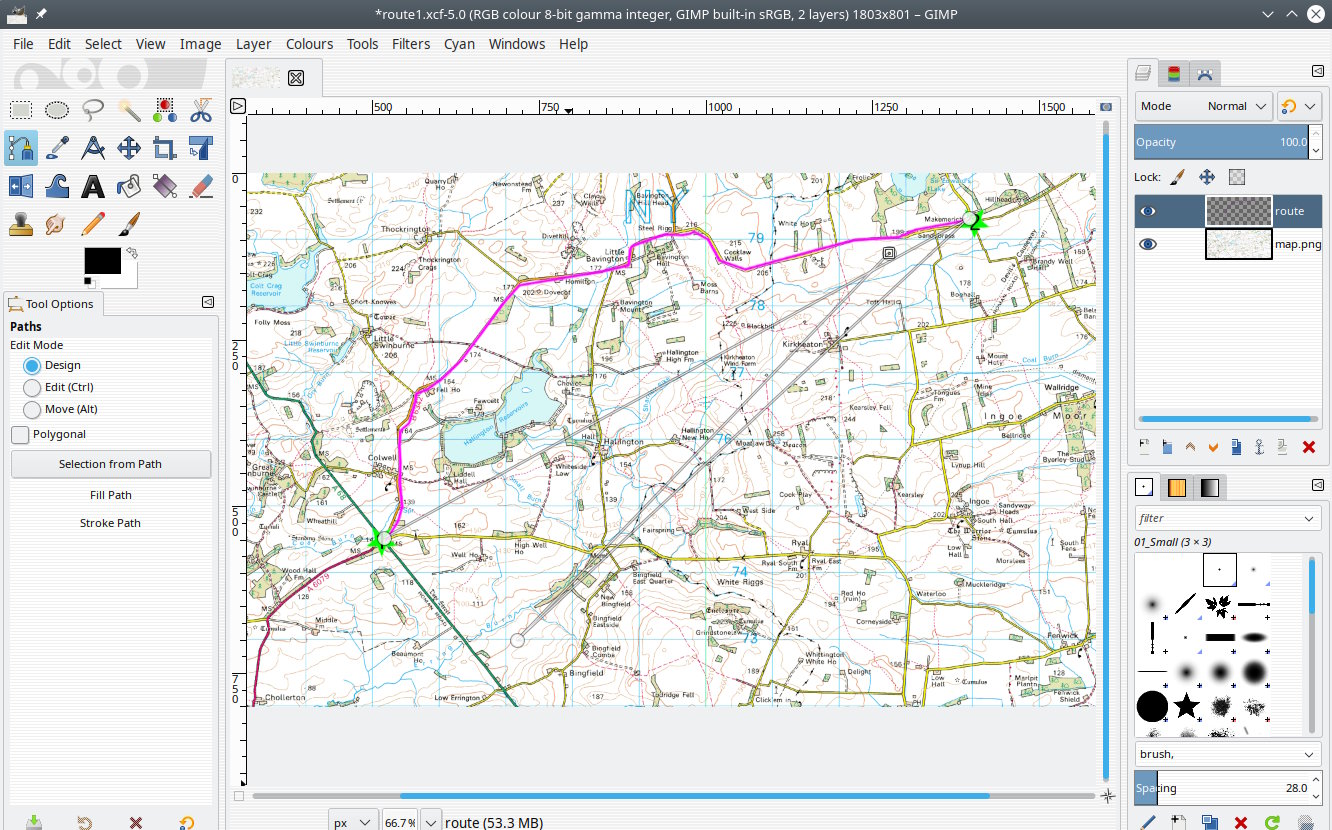
Task: Duplicate the selected layer
Action: (1237, 447)
